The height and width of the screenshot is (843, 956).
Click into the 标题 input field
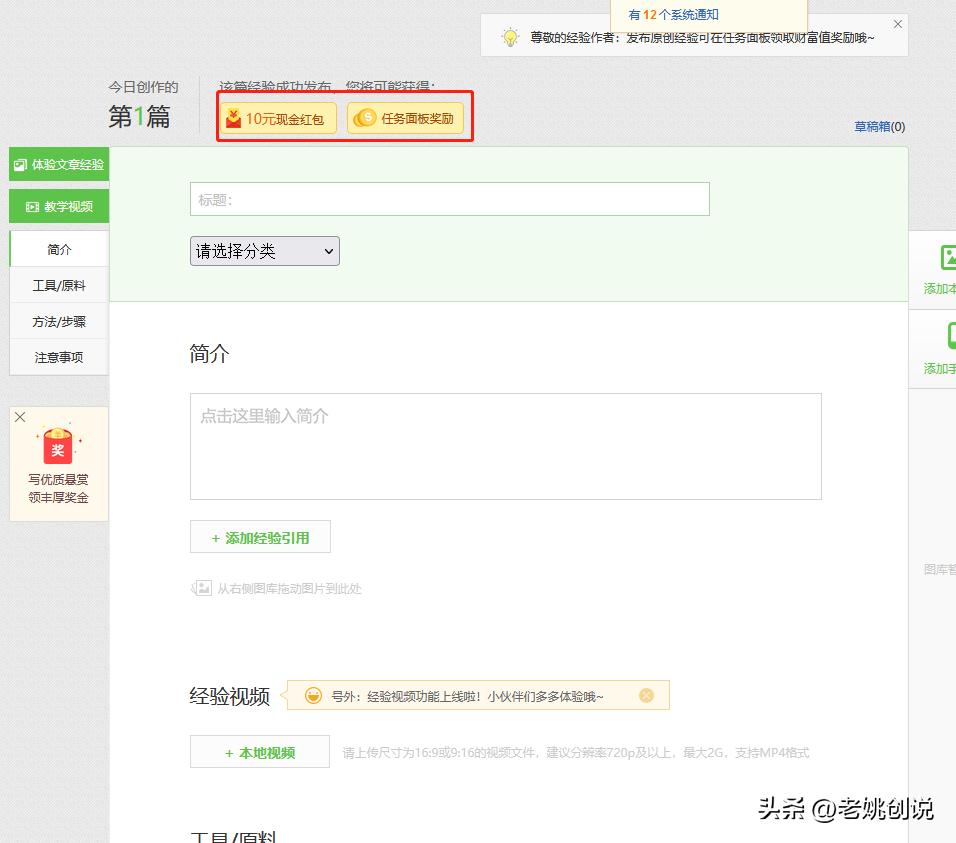[x=449, y=199]
